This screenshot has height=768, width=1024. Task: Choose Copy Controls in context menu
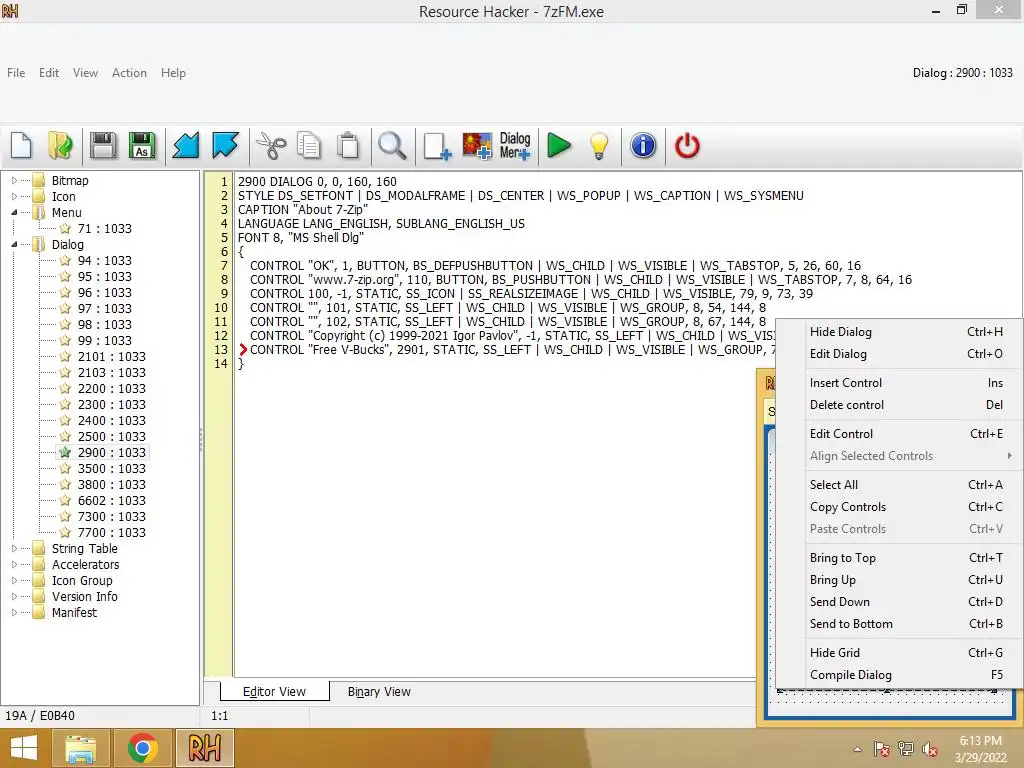pos(899,507)
